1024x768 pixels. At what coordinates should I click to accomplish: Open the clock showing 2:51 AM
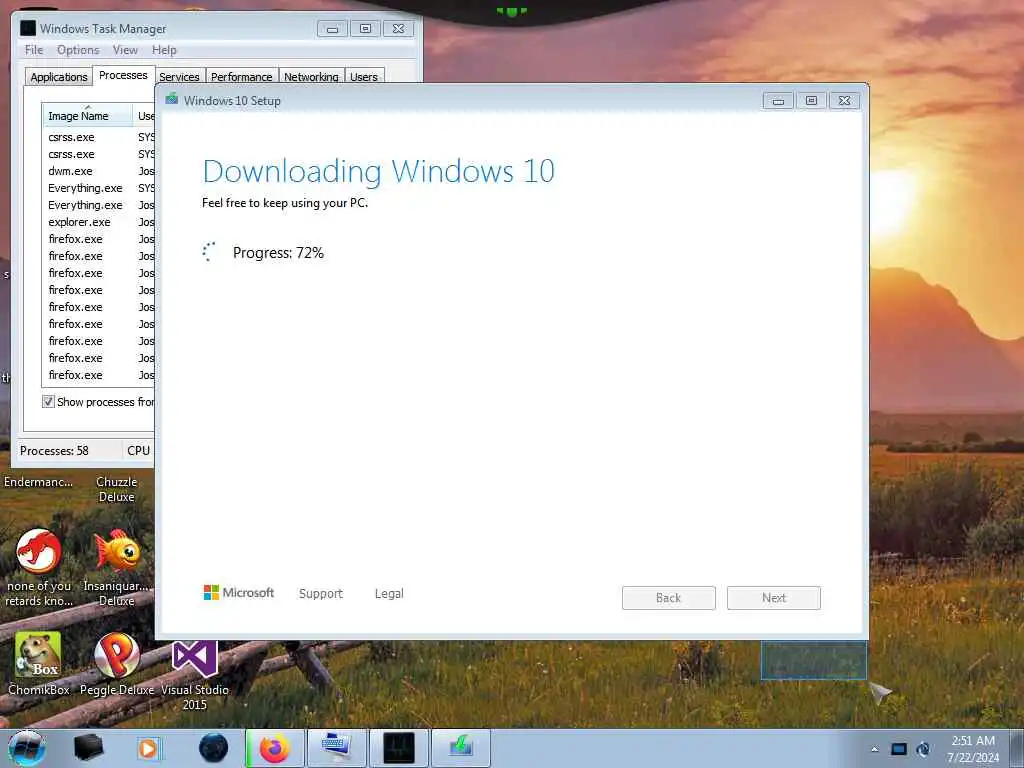point(973,749)
